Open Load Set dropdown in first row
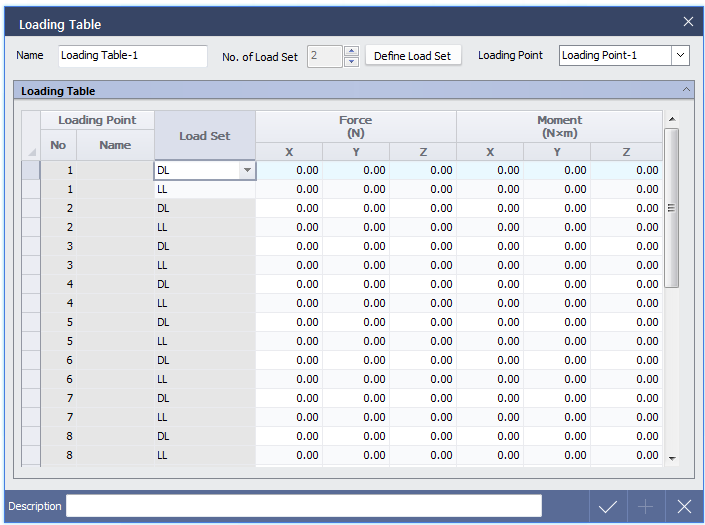The image size is (705, 525). pyautogui.click(x=246, y=171)
